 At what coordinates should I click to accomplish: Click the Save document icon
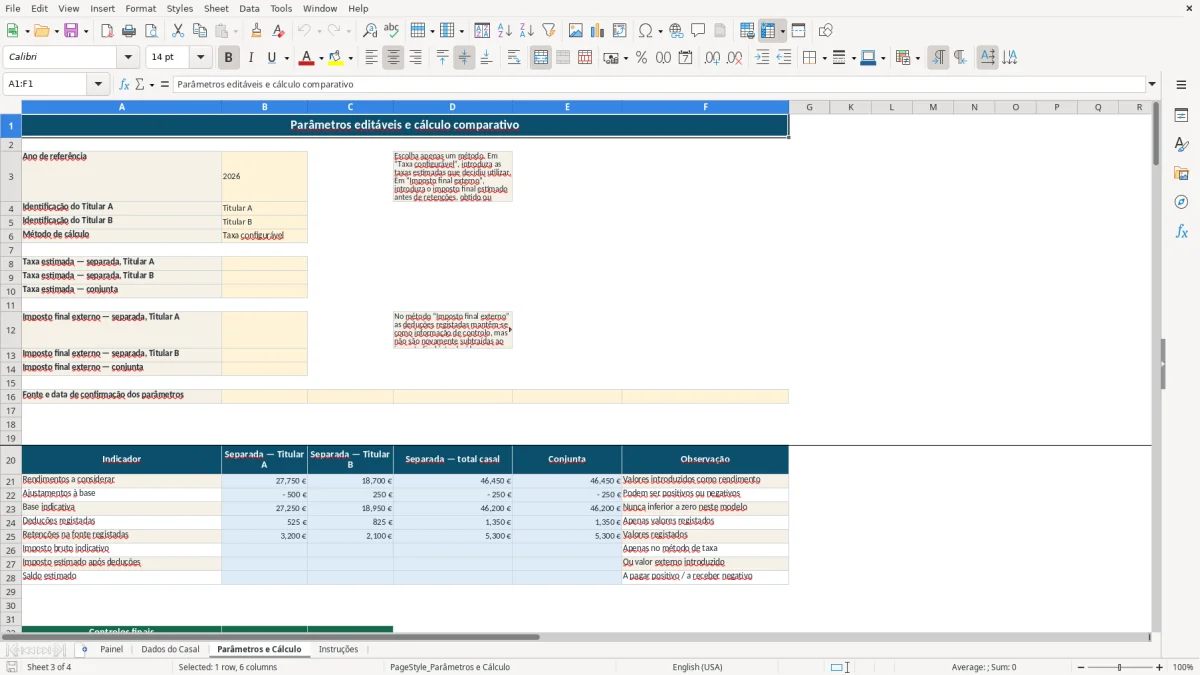(x=71, y=31)
